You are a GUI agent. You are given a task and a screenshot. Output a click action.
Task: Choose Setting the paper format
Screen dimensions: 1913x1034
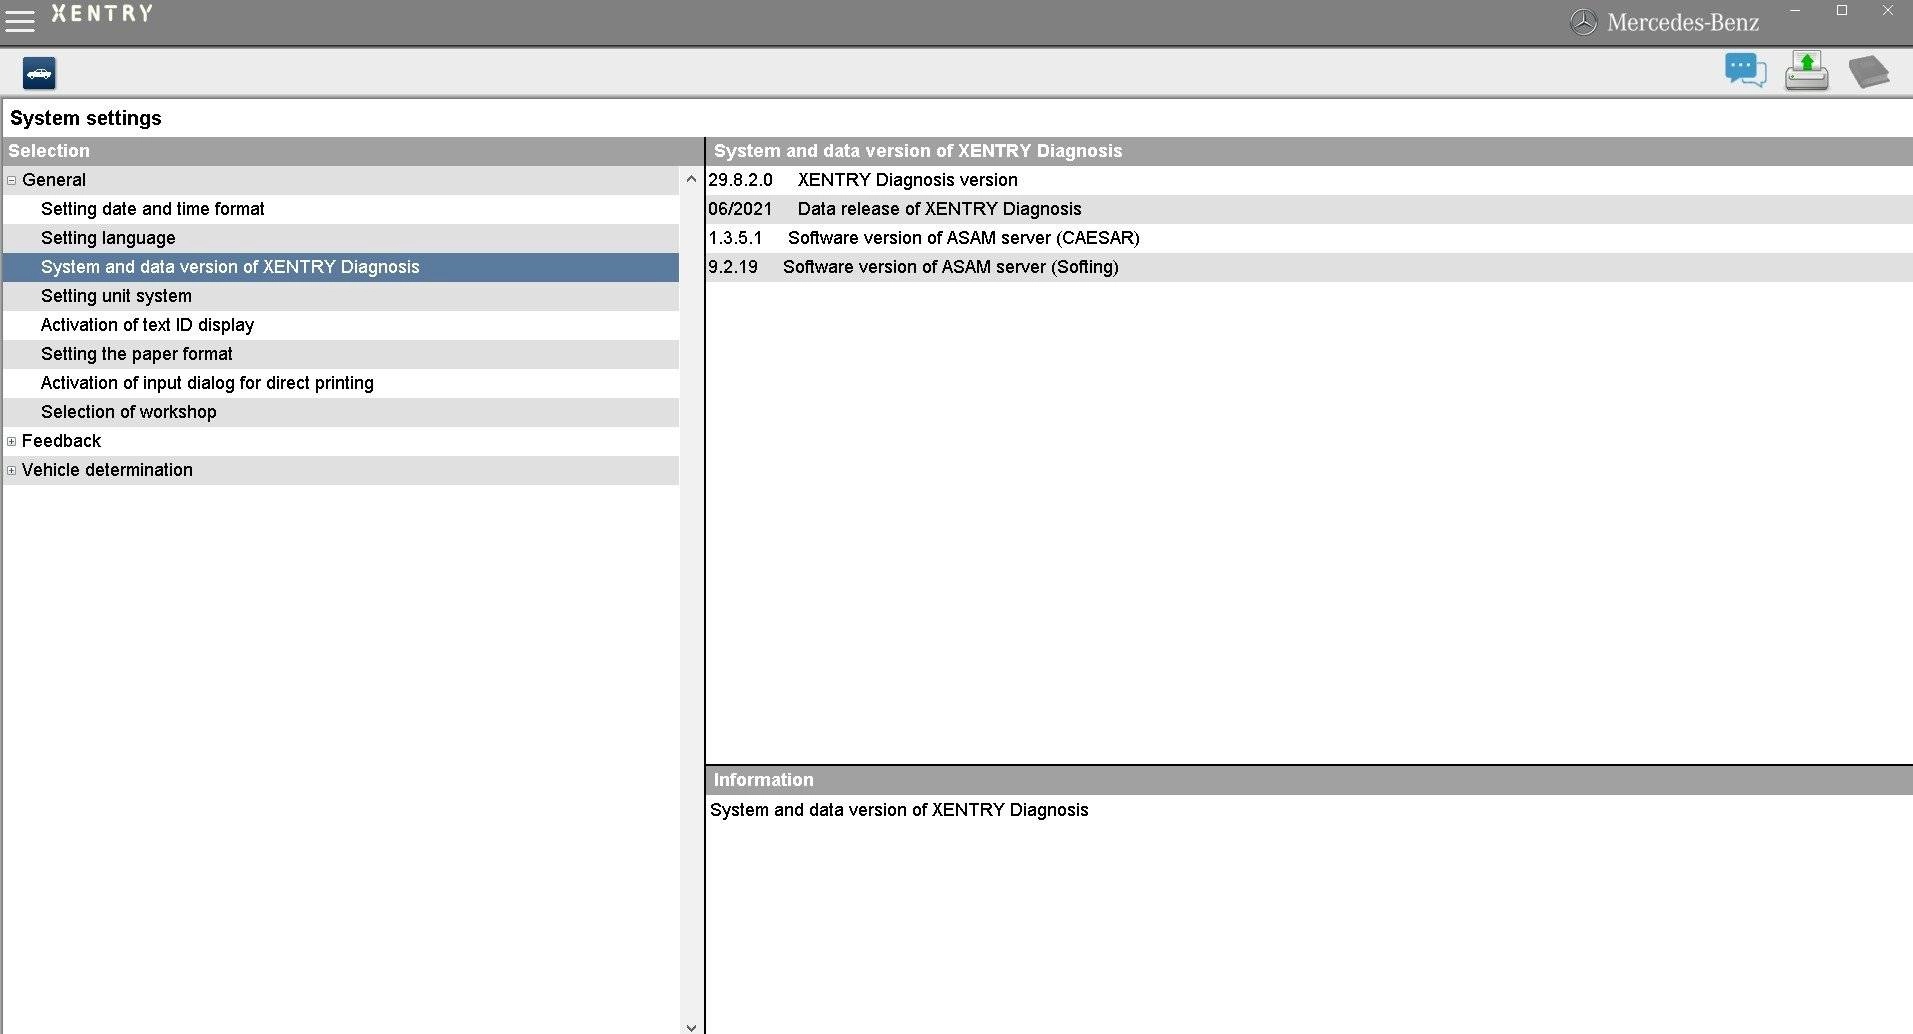tap(340, 354)
